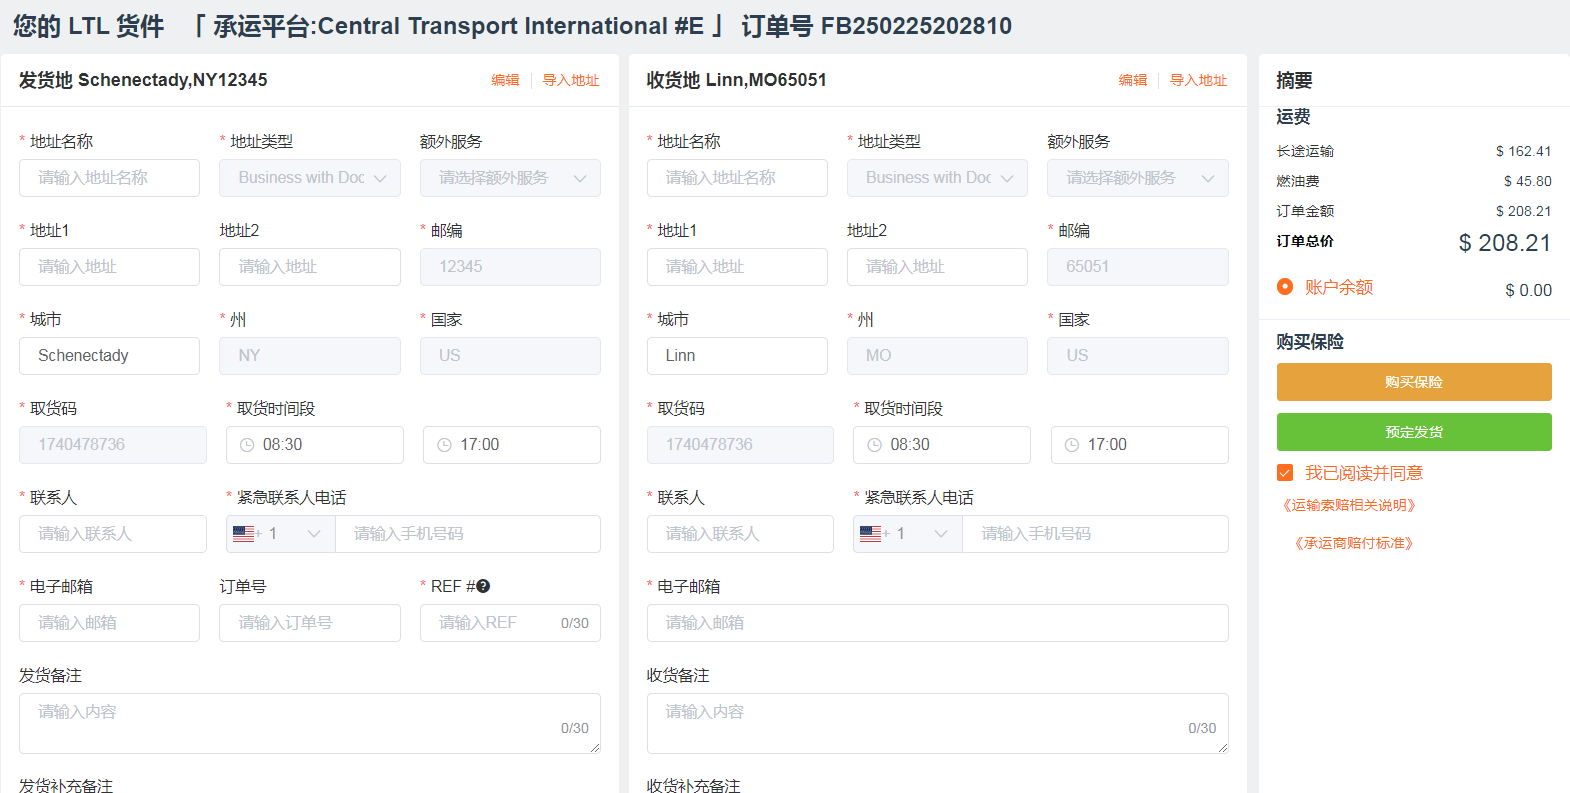The width and height of the screenshot is (1570, 793).
Task: Click clock icon in origin 17:00 pickup time
Action: click(x=444, y=445)
